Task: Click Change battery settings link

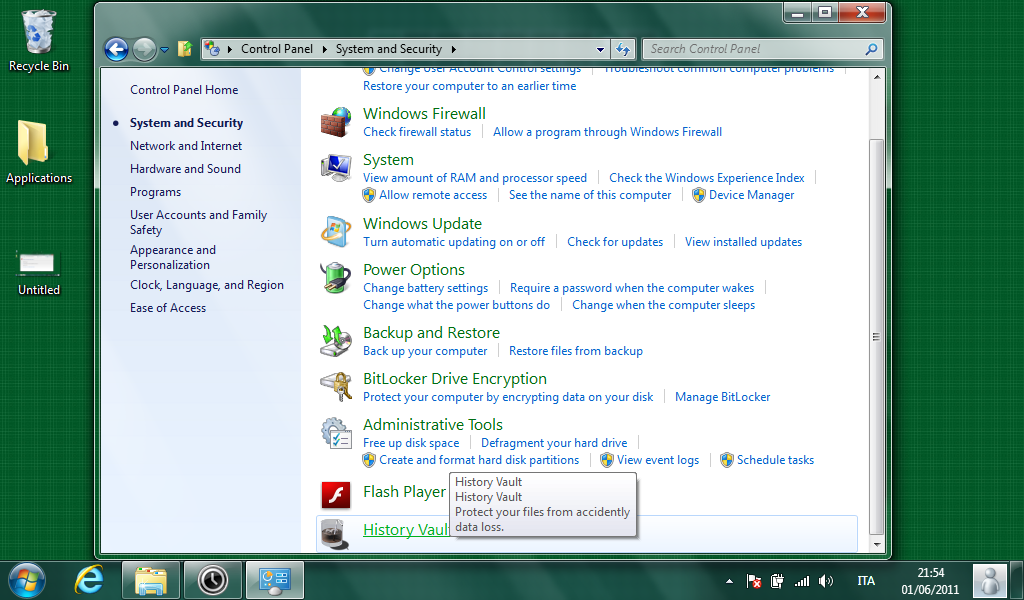Action: click(x=426, y=289)
